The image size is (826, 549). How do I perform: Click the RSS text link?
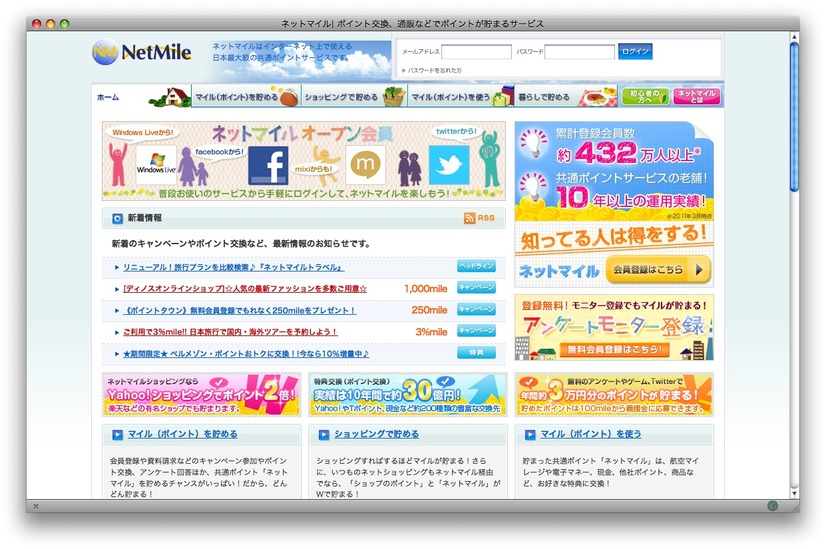[486, 218]
